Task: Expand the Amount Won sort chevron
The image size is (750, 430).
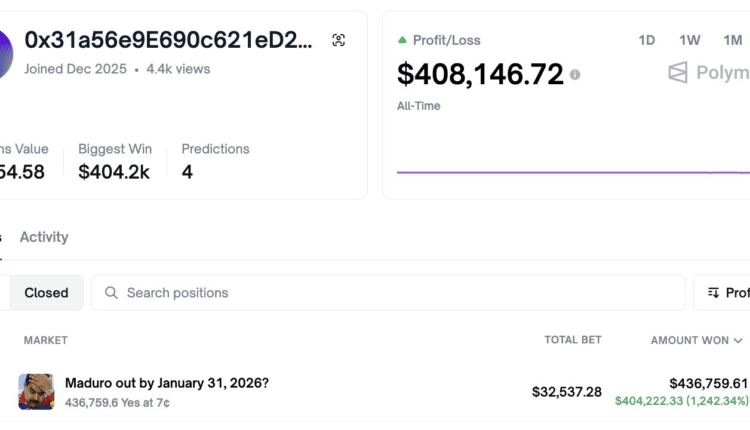Action: click(x=739, y=341)
